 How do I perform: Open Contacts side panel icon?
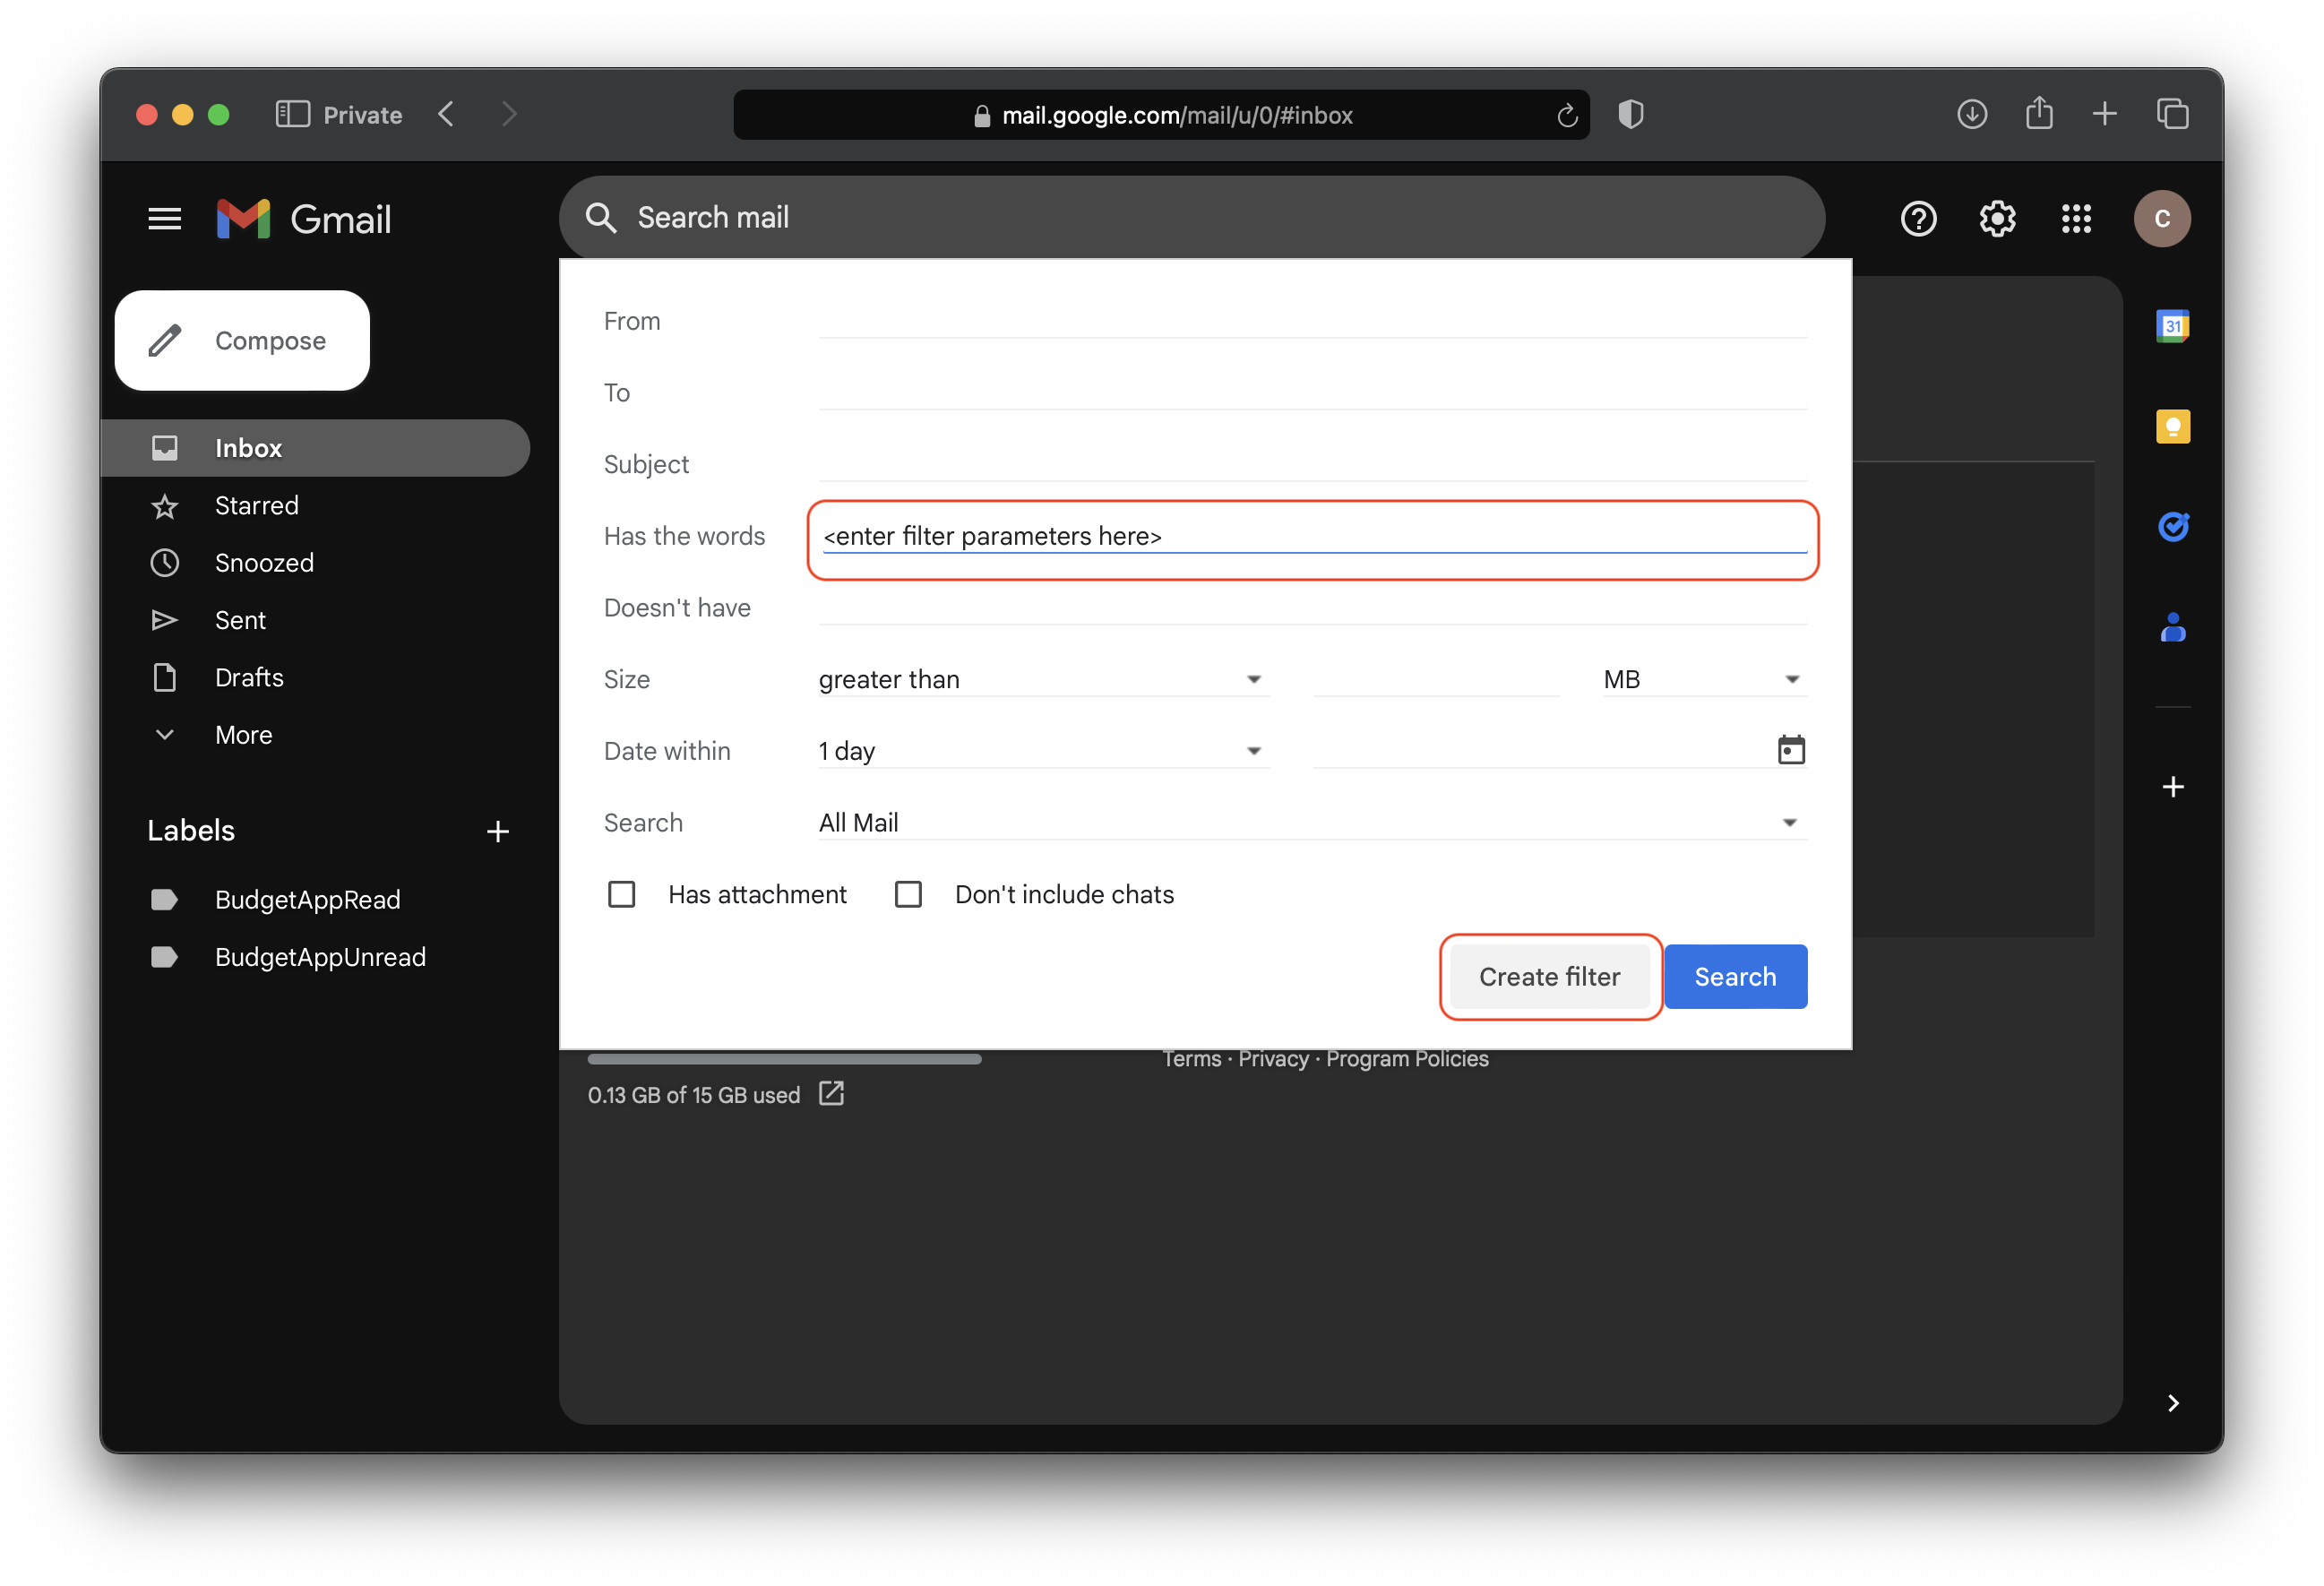click(2172, 627)
